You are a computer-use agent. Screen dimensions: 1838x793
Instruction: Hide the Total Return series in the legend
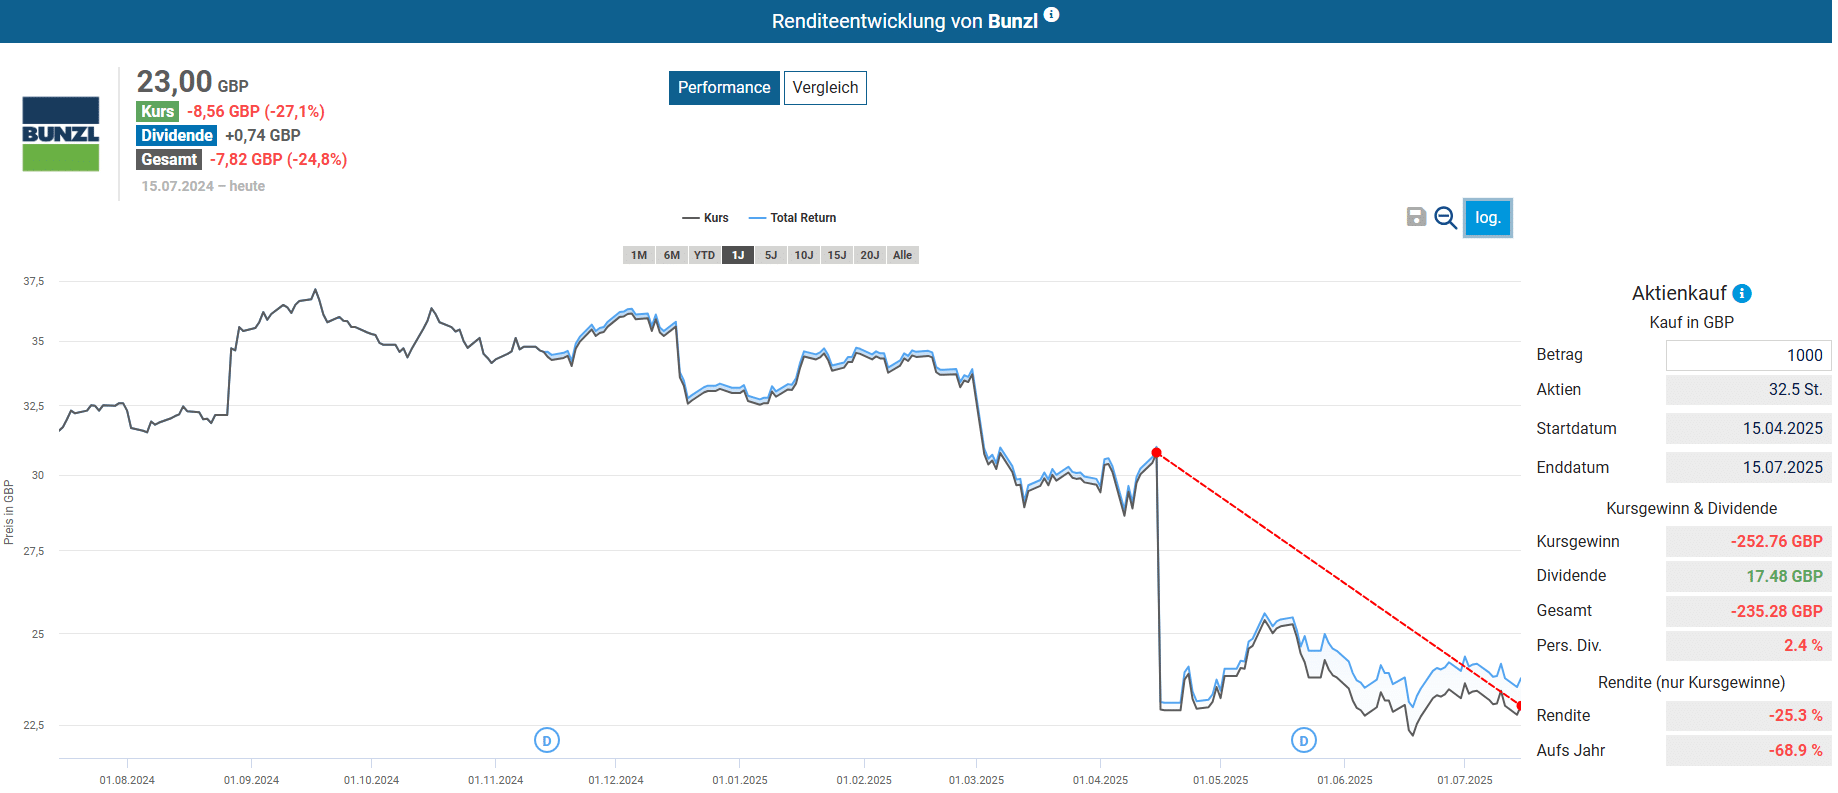pyautogui.click(x=793, y=218)
